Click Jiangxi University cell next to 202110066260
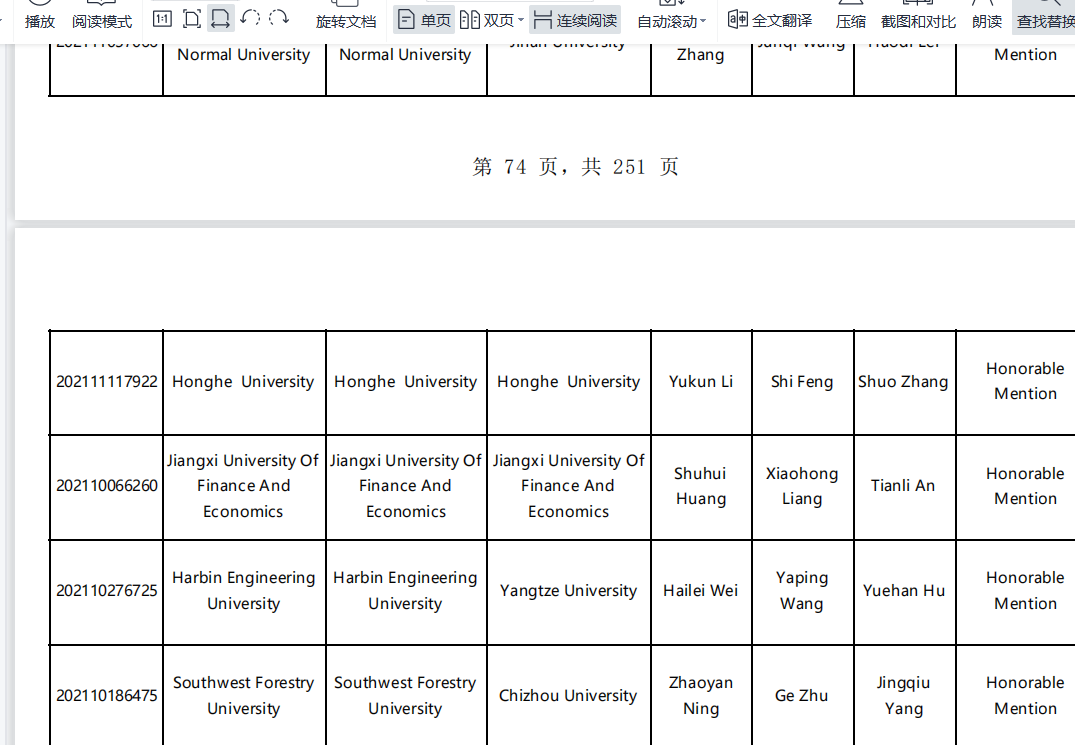The height and width of the screenshot is (745, 1075). 243,486
